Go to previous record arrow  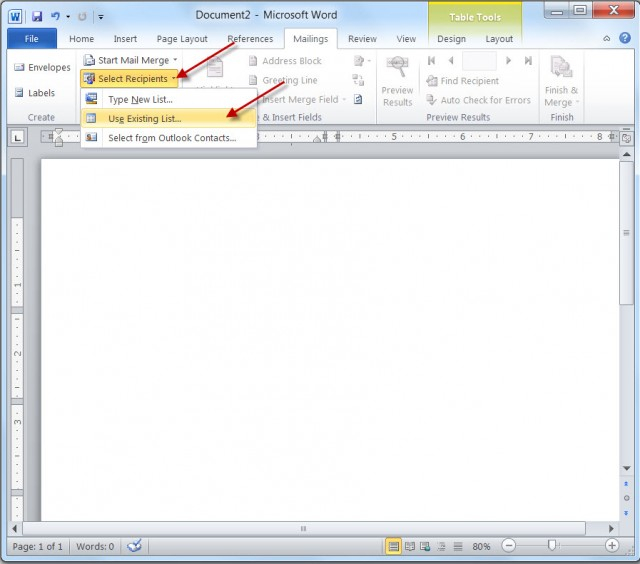tap(451, 61)
